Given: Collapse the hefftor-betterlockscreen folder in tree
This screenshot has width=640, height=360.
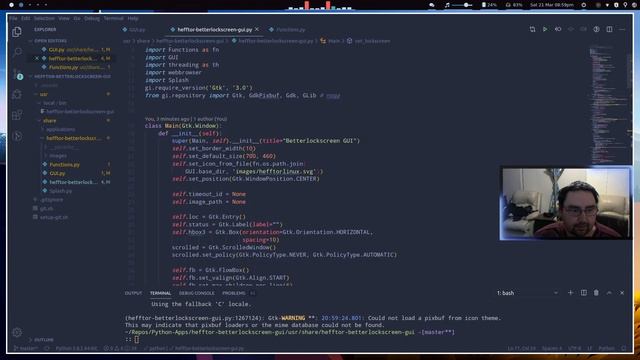Looking at the screenshot, I should (73, 138).
